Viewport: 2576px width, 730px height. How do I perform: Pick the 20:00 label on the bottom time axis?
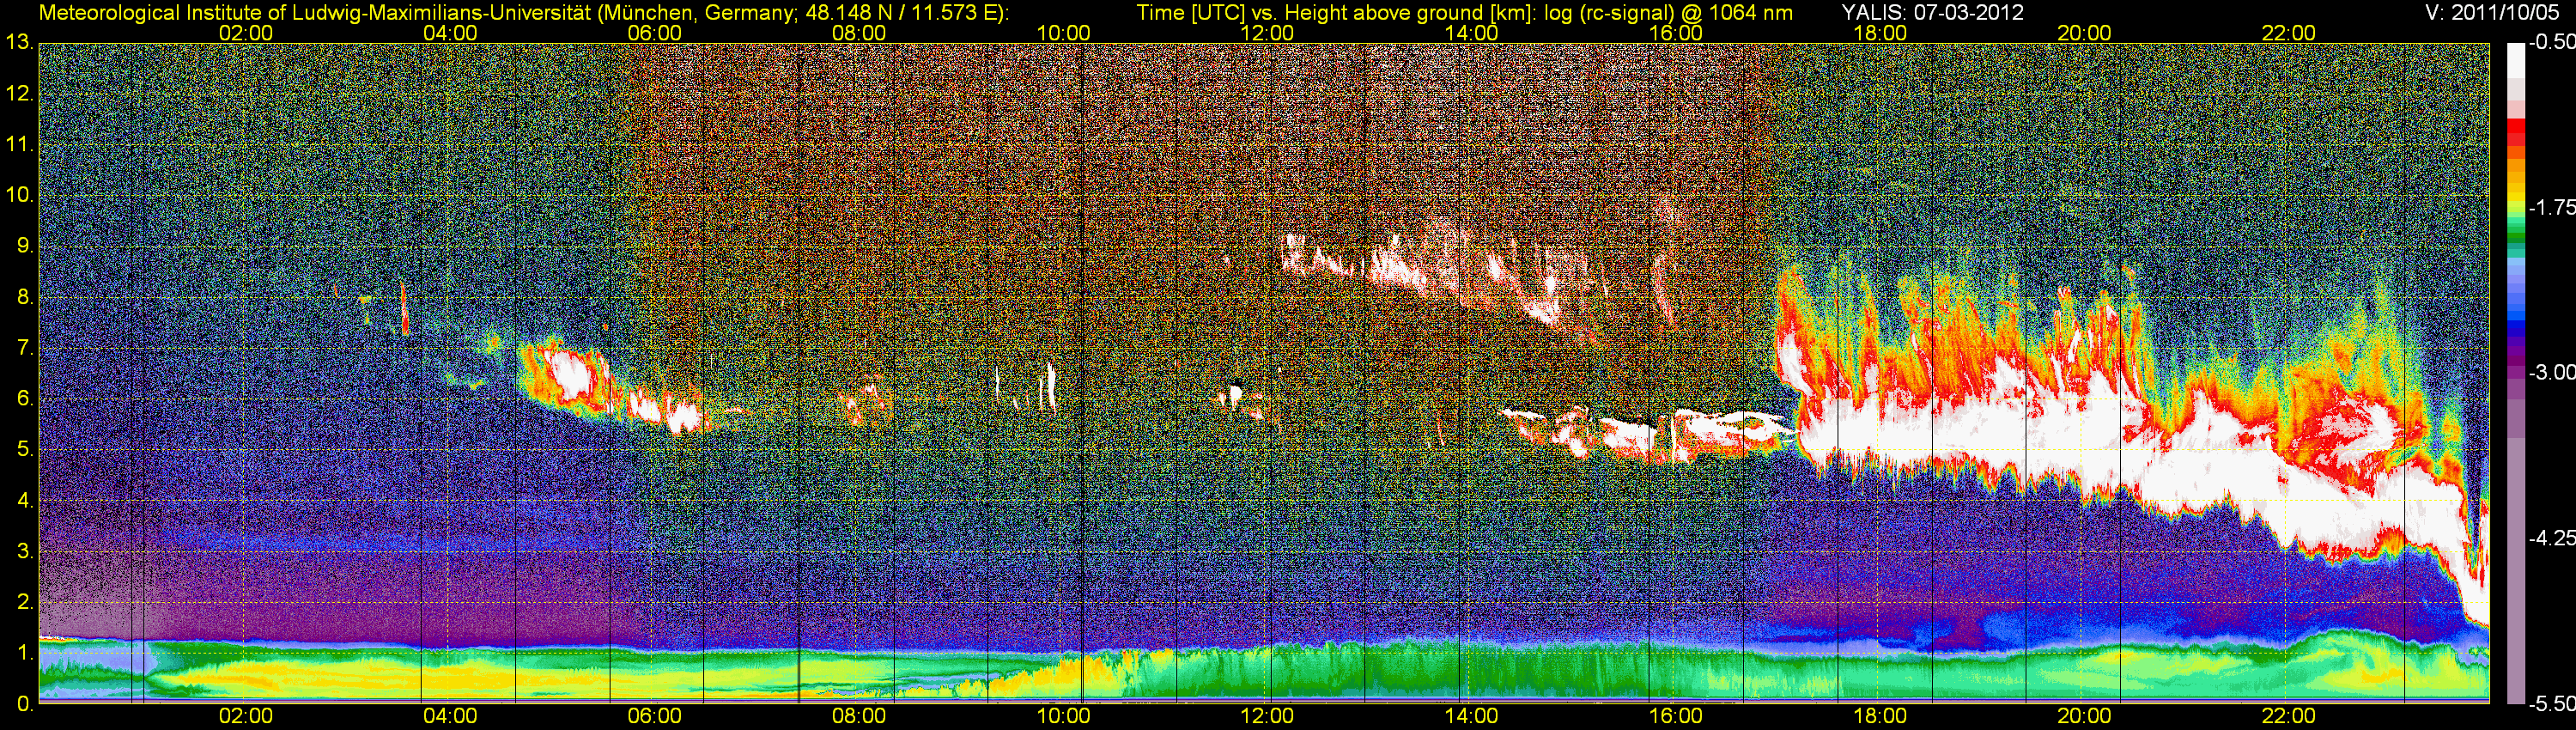tap(2084, 716)
